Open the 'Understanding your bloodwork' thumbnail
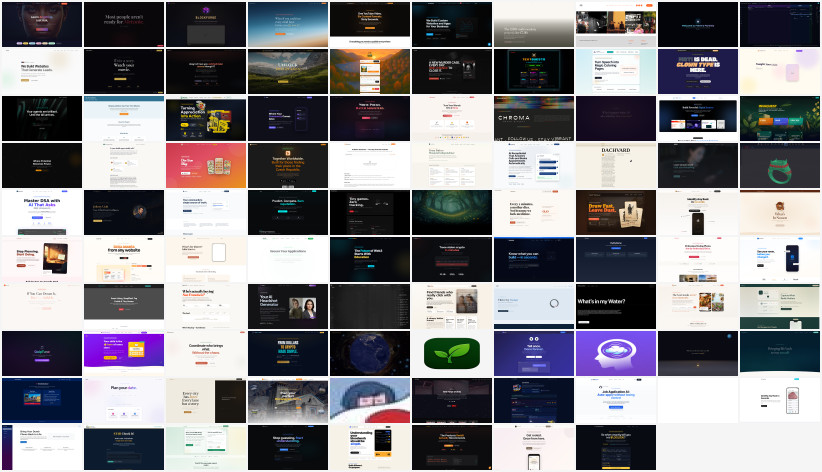 point(370,448)
